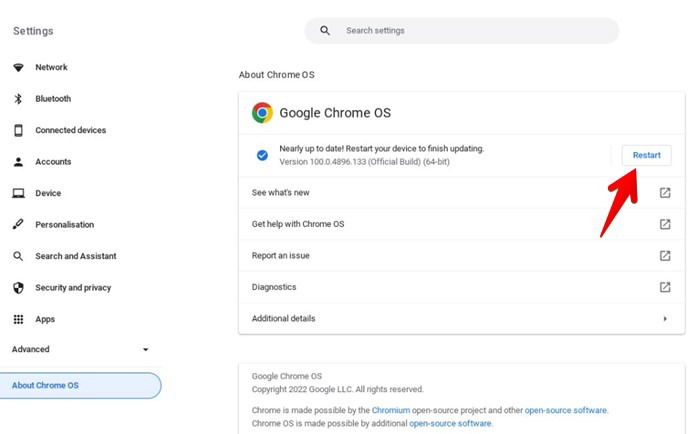Click the Personalisation brush icon

18,225
